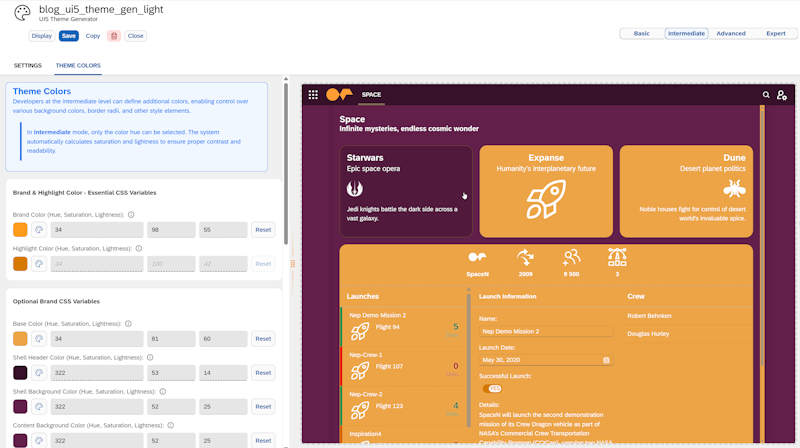Reset the Base Color values
This screenshot has width=800, height=448.
[263, 339]
